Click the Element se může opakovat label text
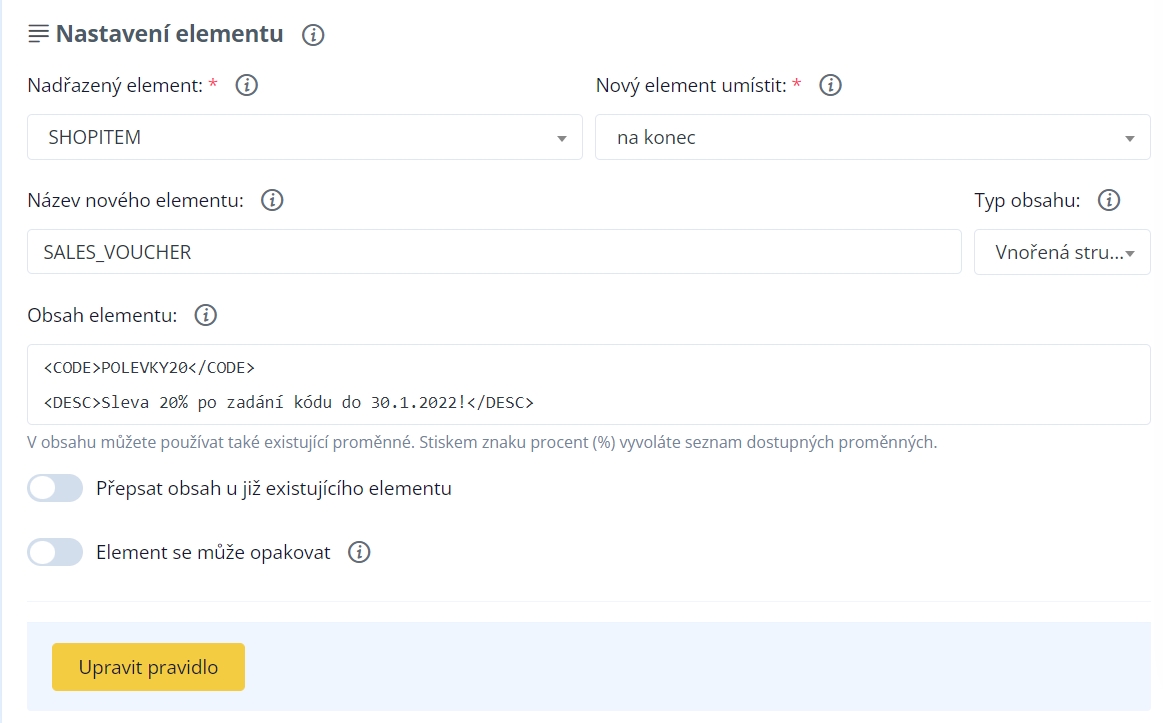The width and height of the screenshot is (1163, 723). pos(213,552)
